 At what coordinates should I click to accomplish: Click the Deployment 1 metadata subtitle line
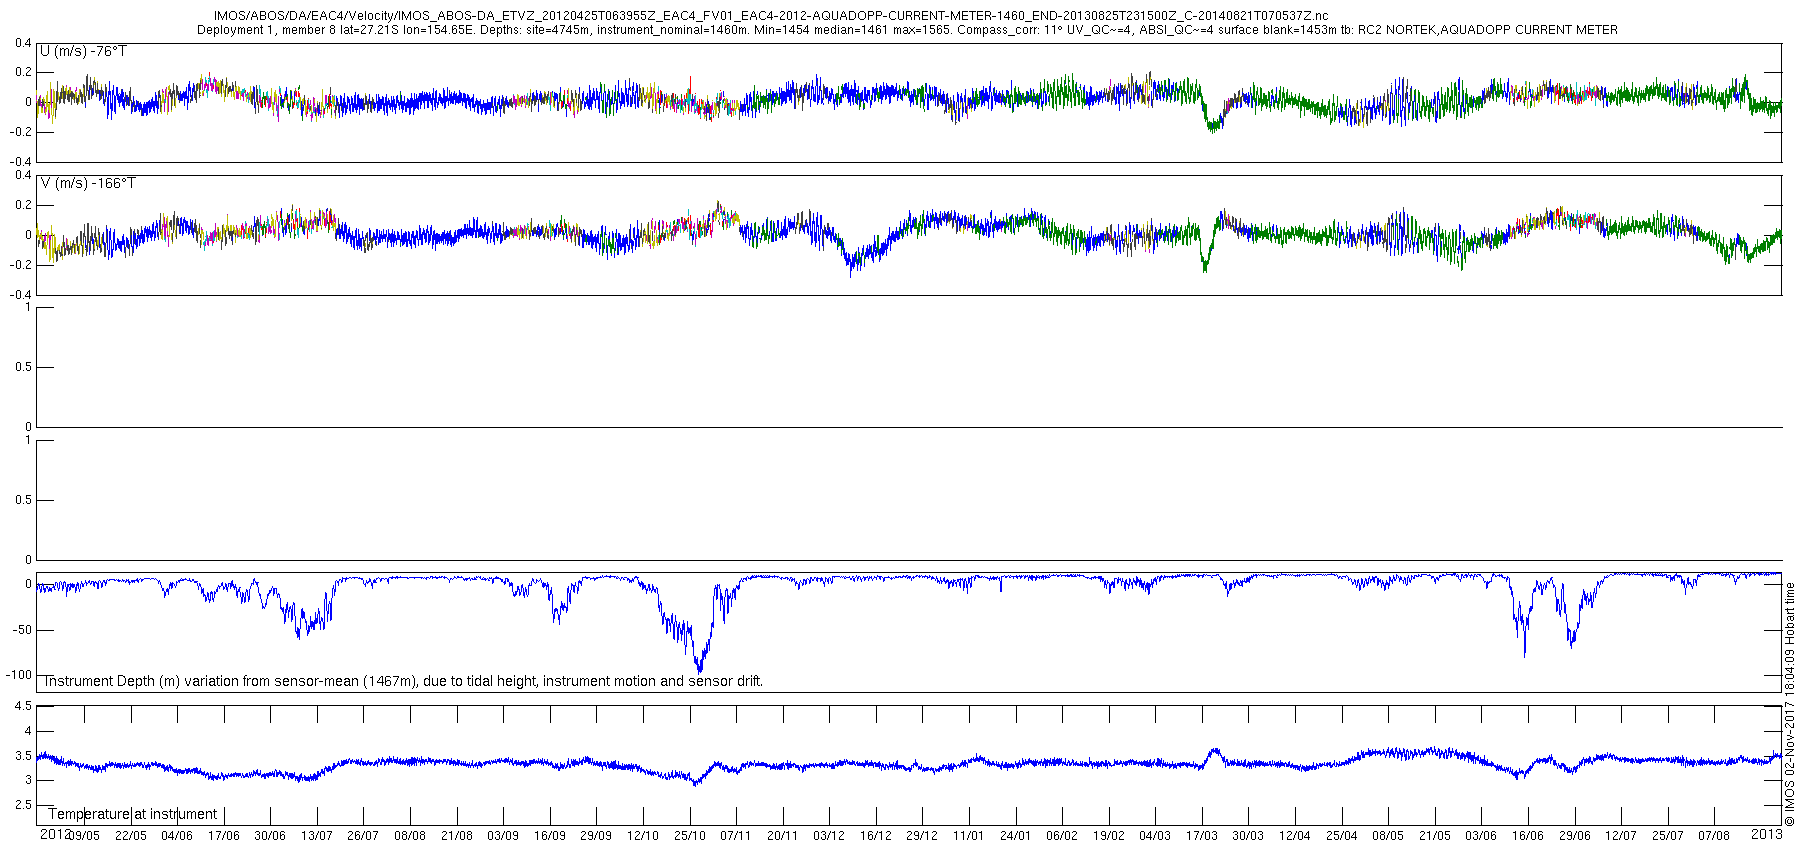907,30
